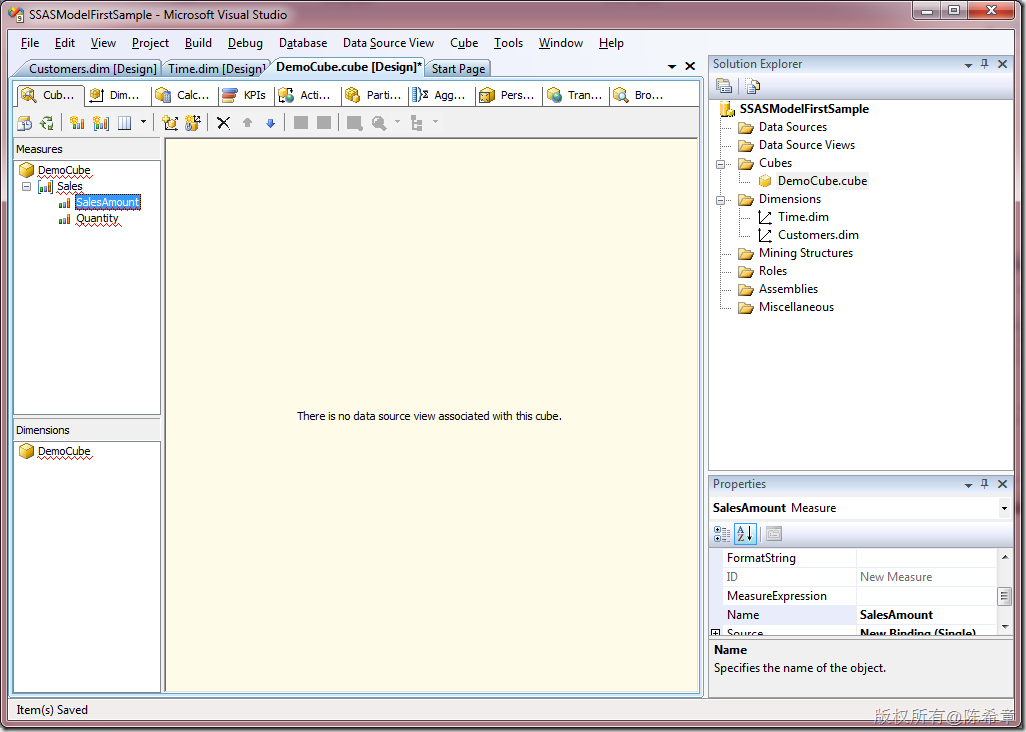Open the dropdown arrow next to measures grid icon
The image size is (1026, 732).
[143, 122]
